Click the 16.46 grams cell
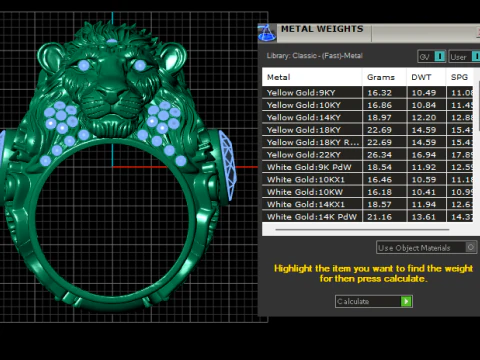The height and width of the screenshot is (360, 480). point(384,179)
